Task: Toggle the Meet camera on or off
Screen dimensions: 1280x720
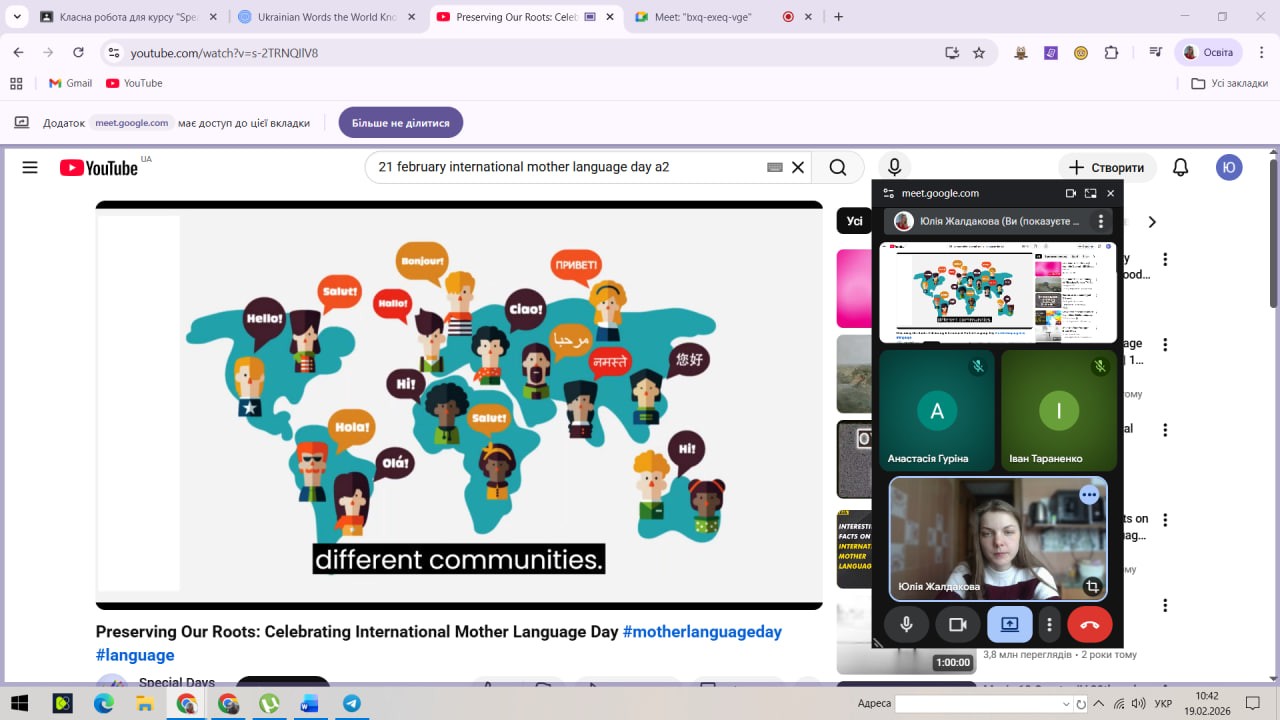Action: pyautogui.click(x=957, y=625)
